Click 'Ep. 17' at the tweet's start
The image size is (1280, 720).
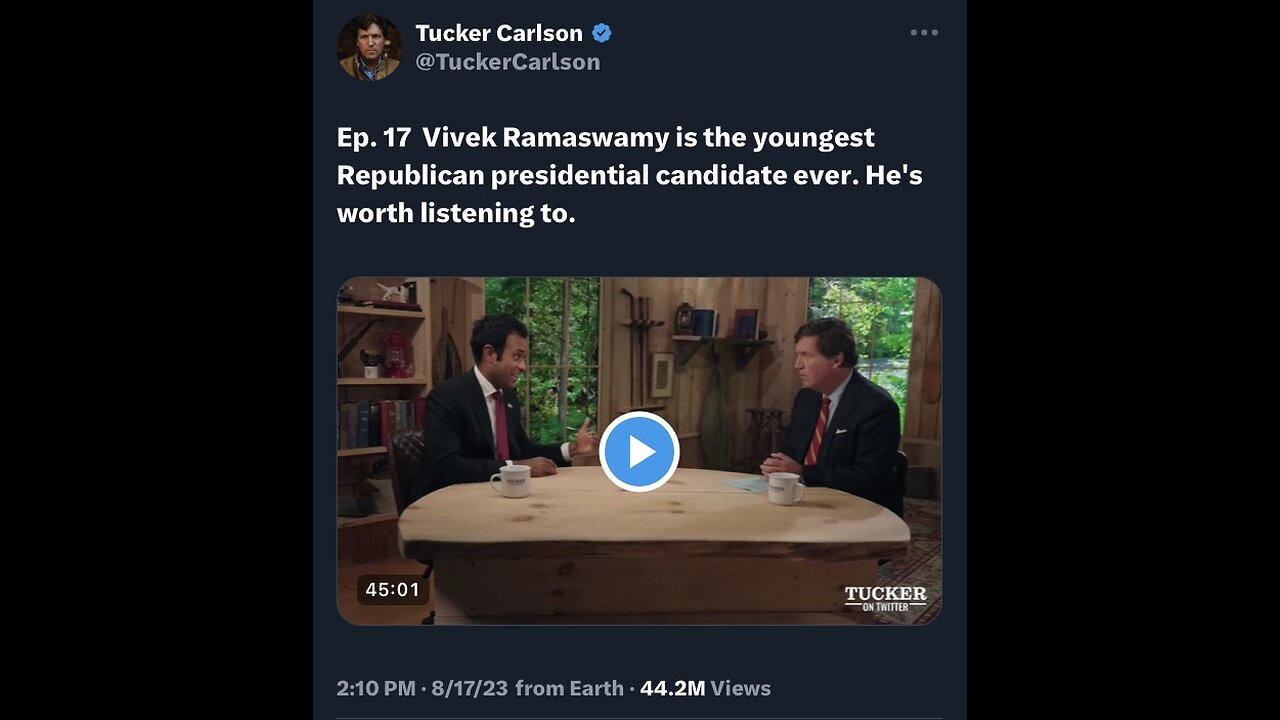[373, 137]
